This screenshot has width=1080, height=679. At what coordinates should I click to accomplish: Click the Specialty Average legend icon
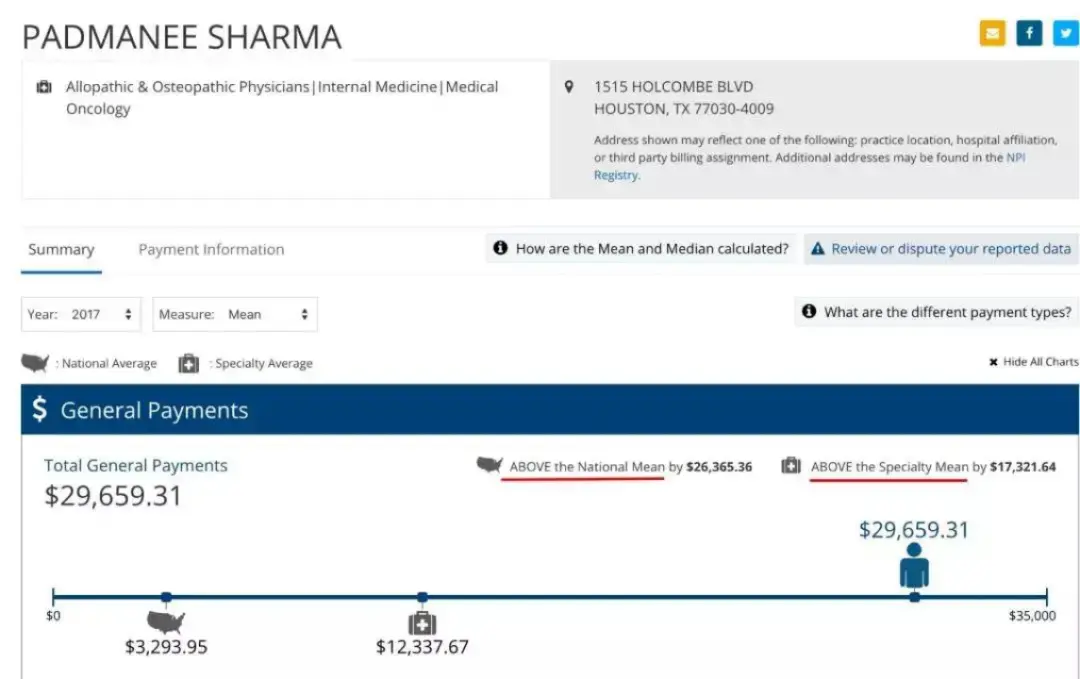click(x=189, y=363)
